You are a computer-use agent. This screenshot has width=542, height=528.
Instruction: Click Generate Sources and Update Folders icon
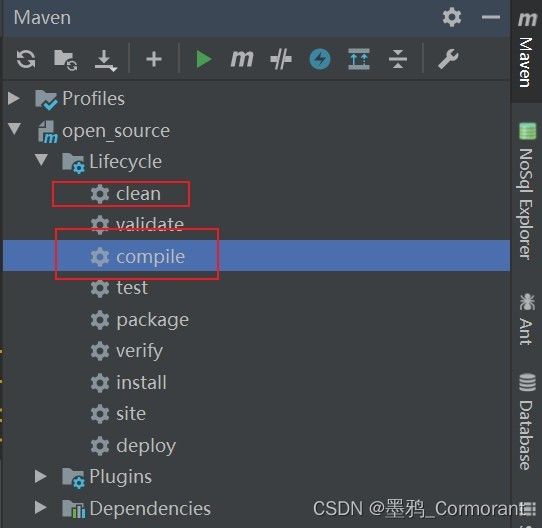(65, 59)
